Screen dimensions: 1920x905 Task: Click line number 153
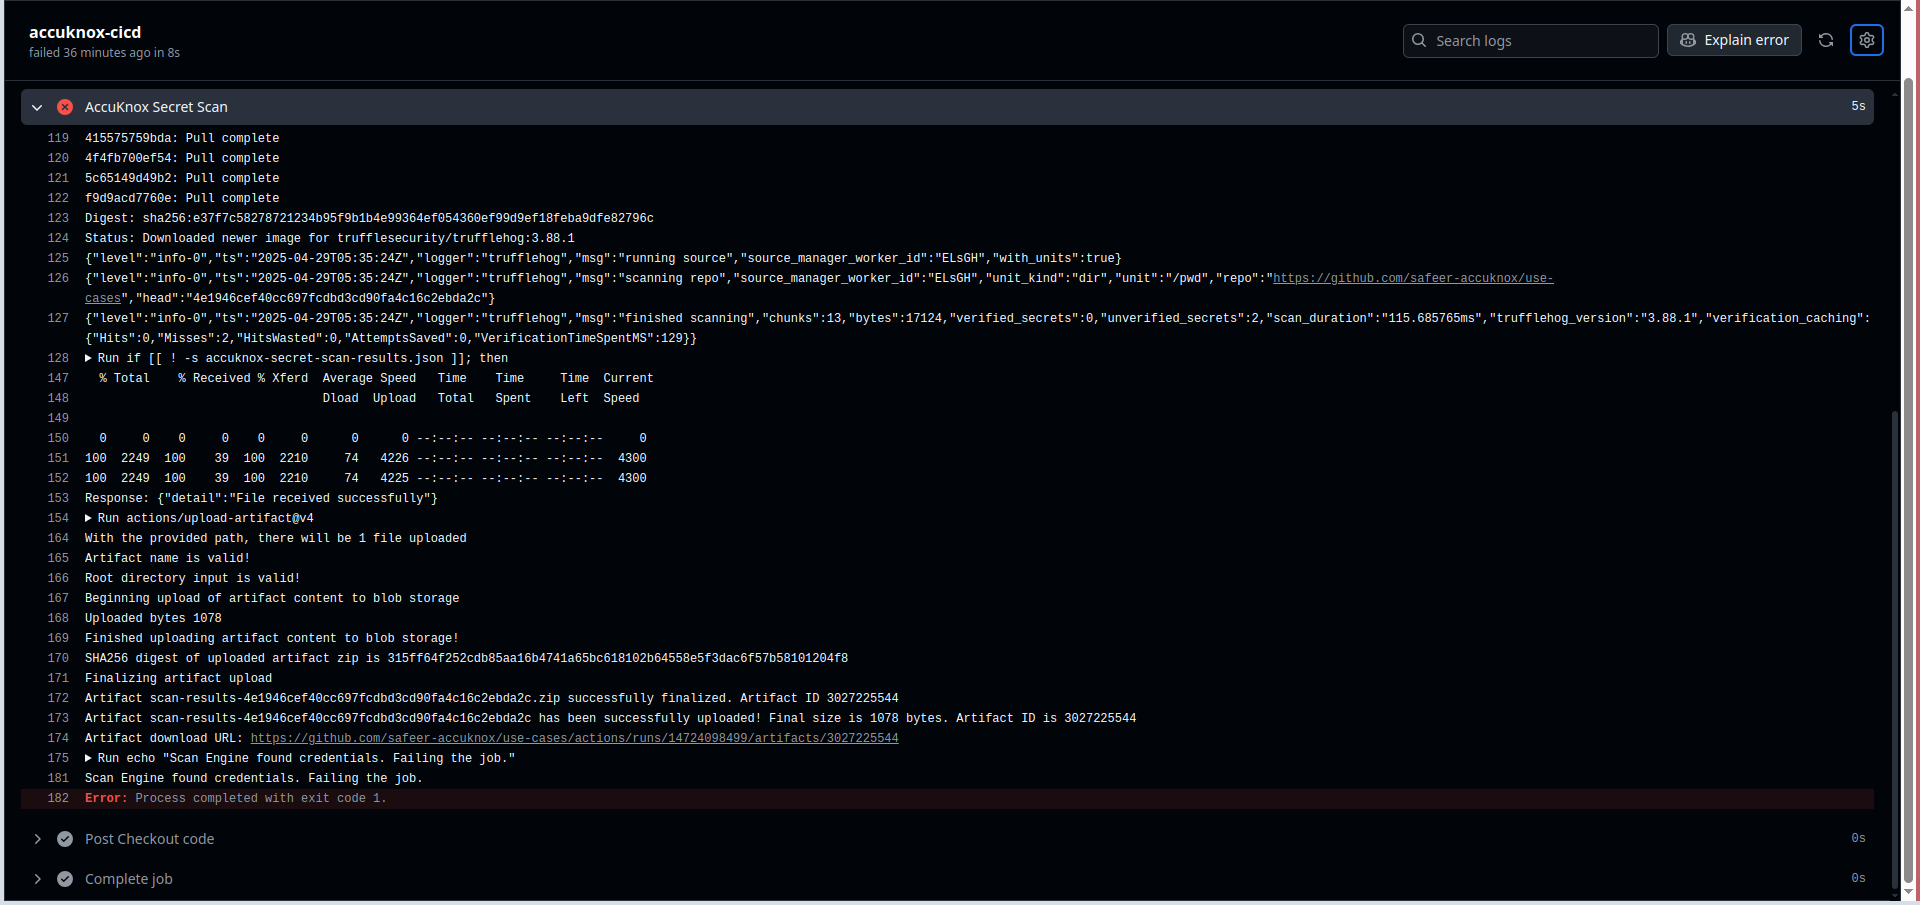pyautogui.click(x=58, y=498)
